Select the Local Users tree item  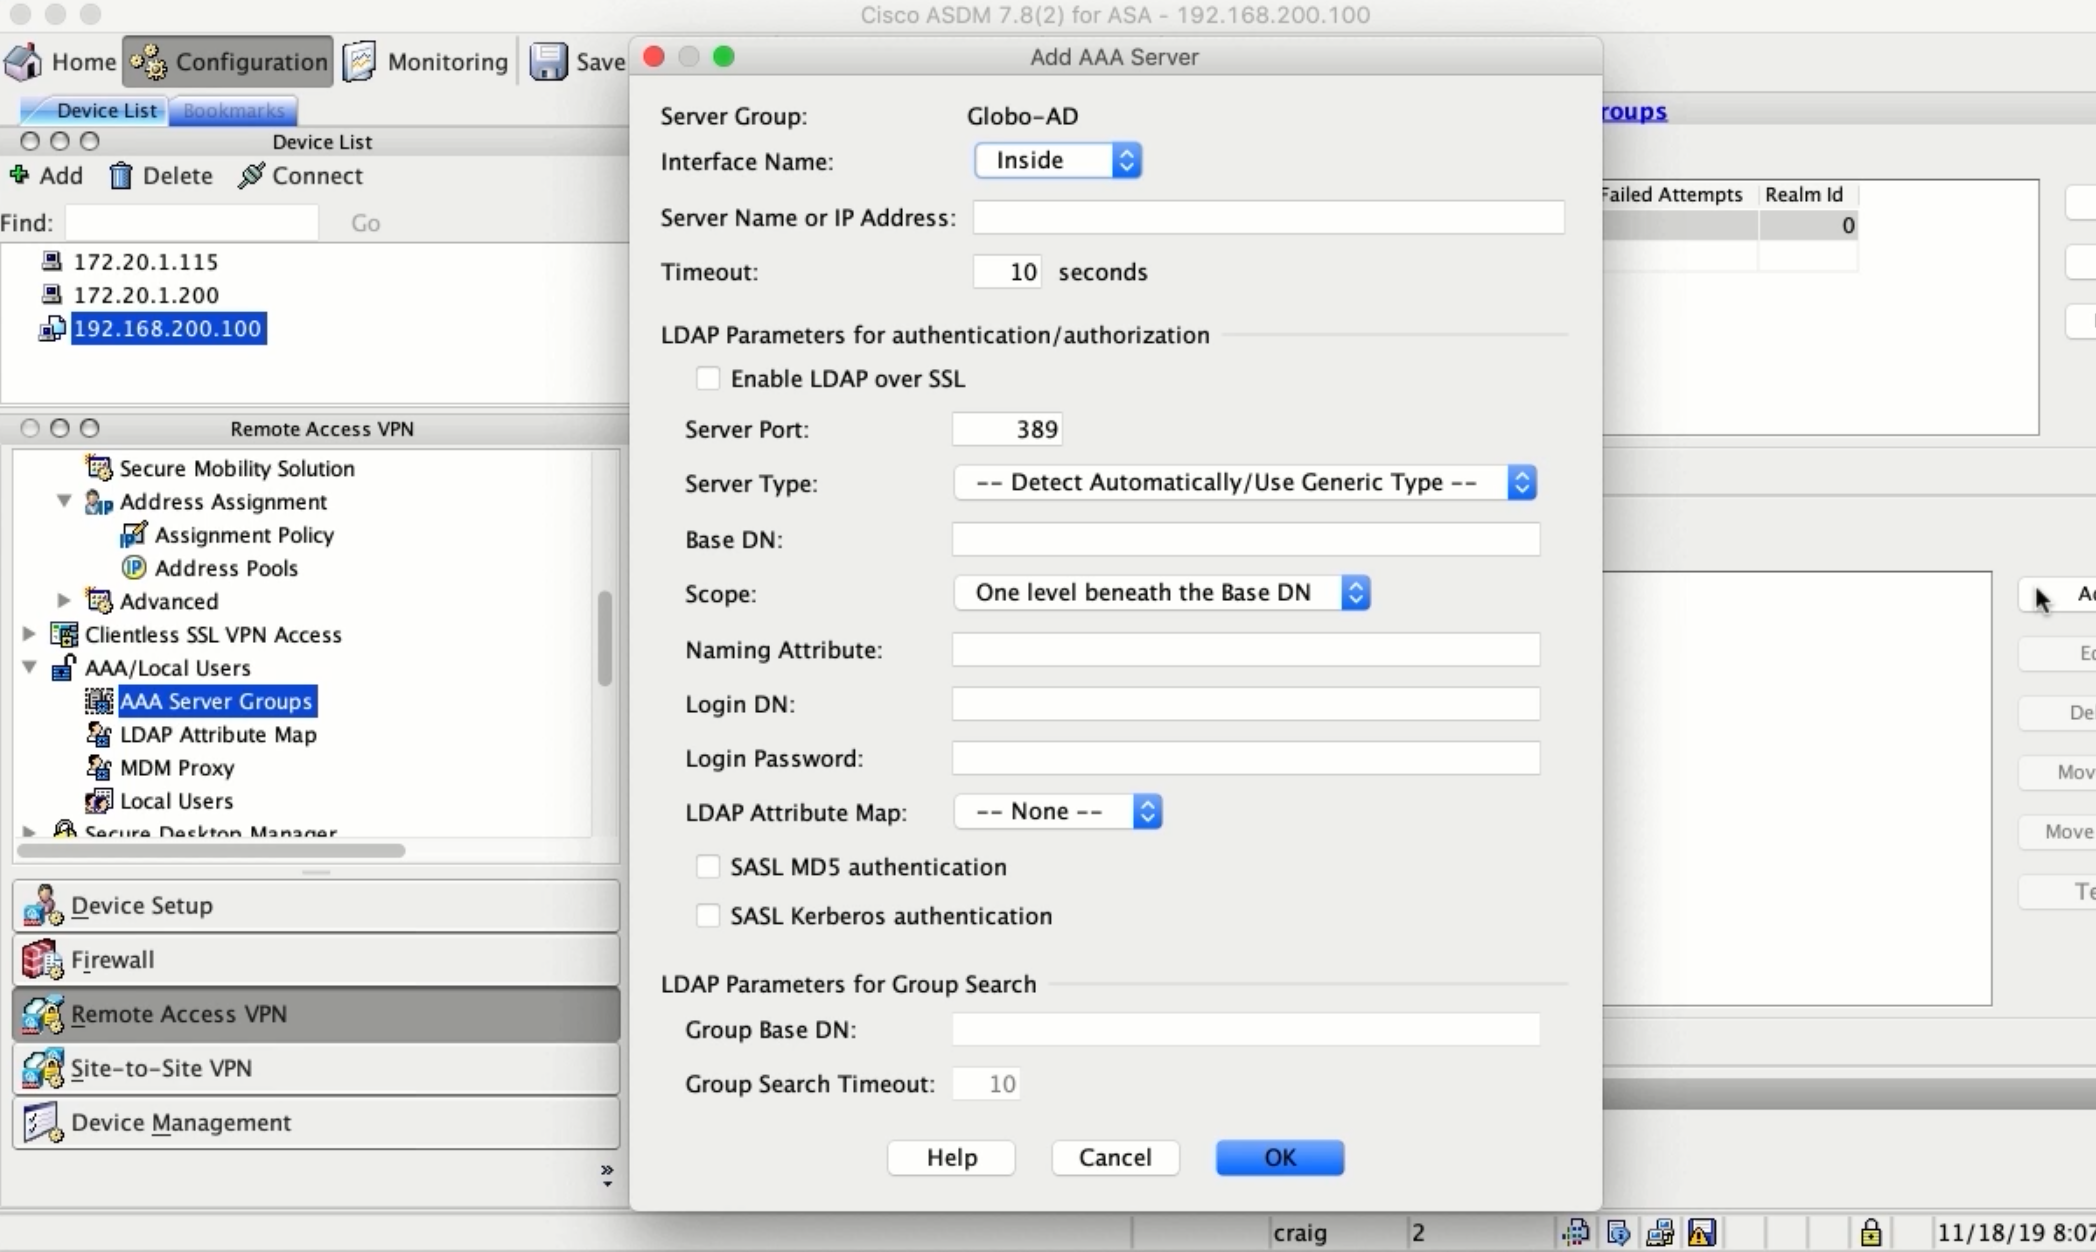(176, 801)
